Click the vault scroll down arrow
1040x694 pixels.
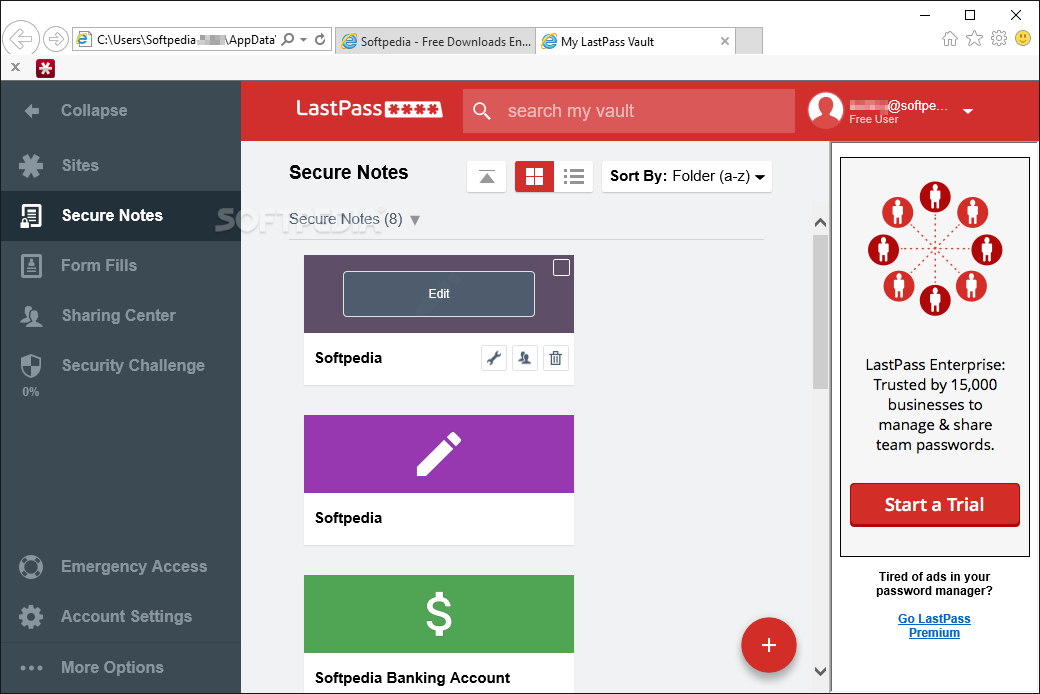point(820,671)
